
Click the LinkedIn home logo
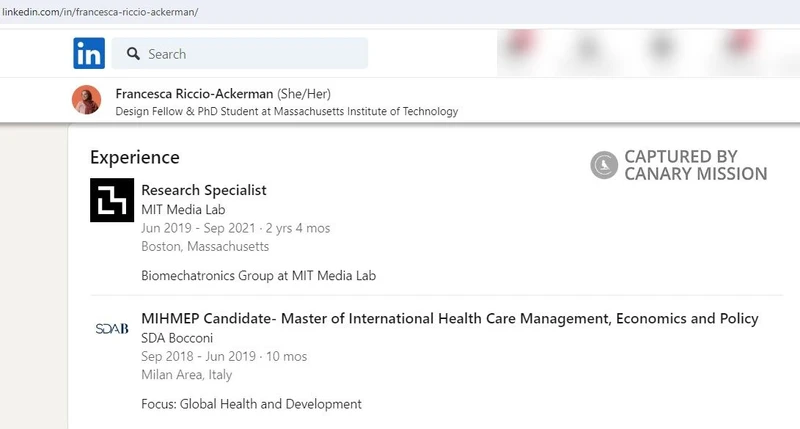(89, 53)
